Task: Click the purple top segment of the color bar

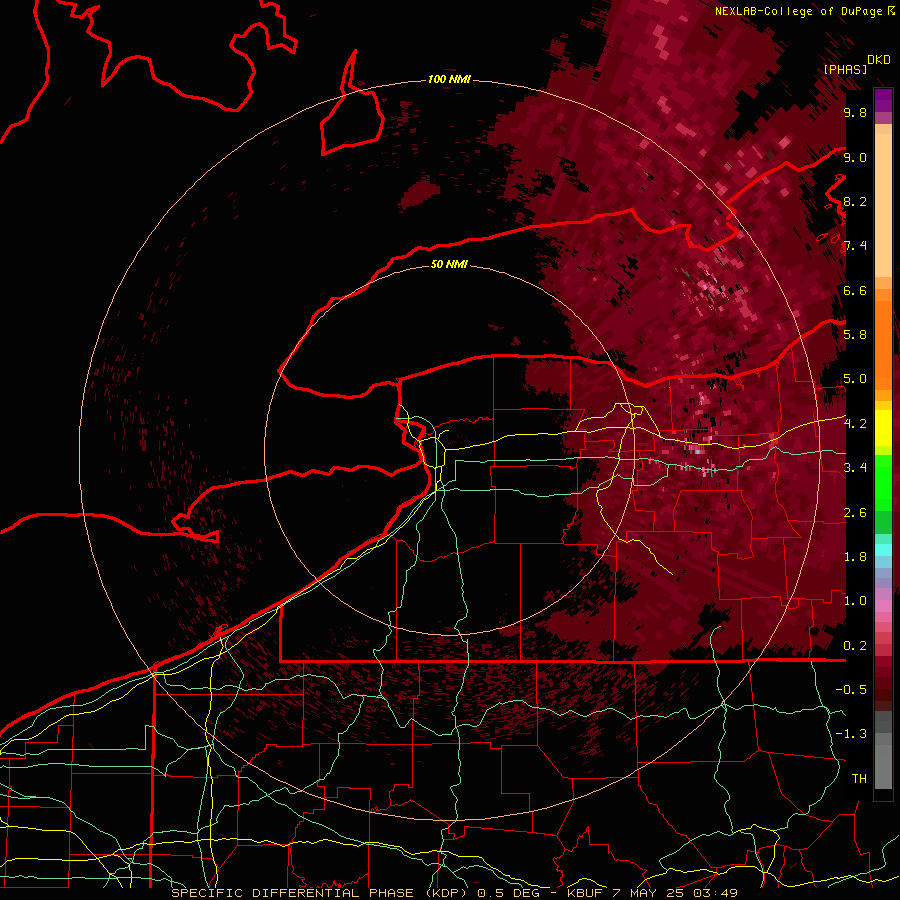Action: click(x=883, y=100)
